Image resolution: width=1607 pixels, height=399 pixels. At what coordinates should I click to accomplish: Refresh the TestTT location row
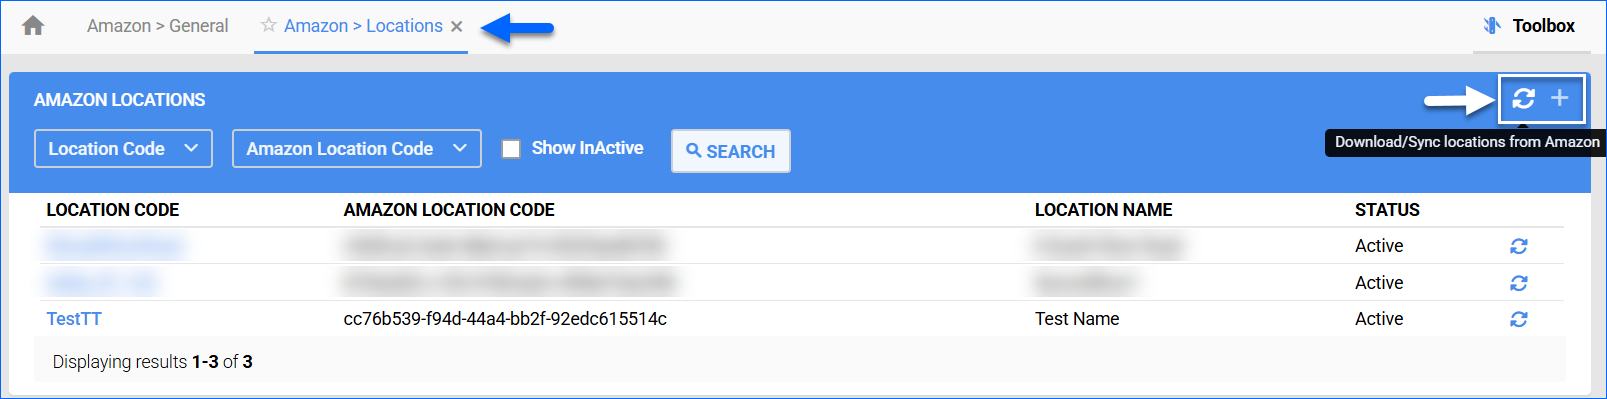coord(1518,319)
